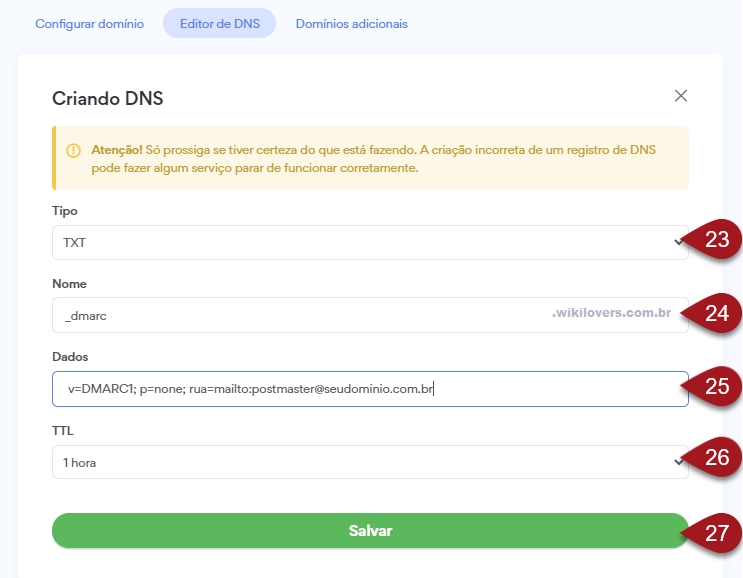Select the Editor de DNS tab
The image size is (743, 578).
tap(219, 23)
